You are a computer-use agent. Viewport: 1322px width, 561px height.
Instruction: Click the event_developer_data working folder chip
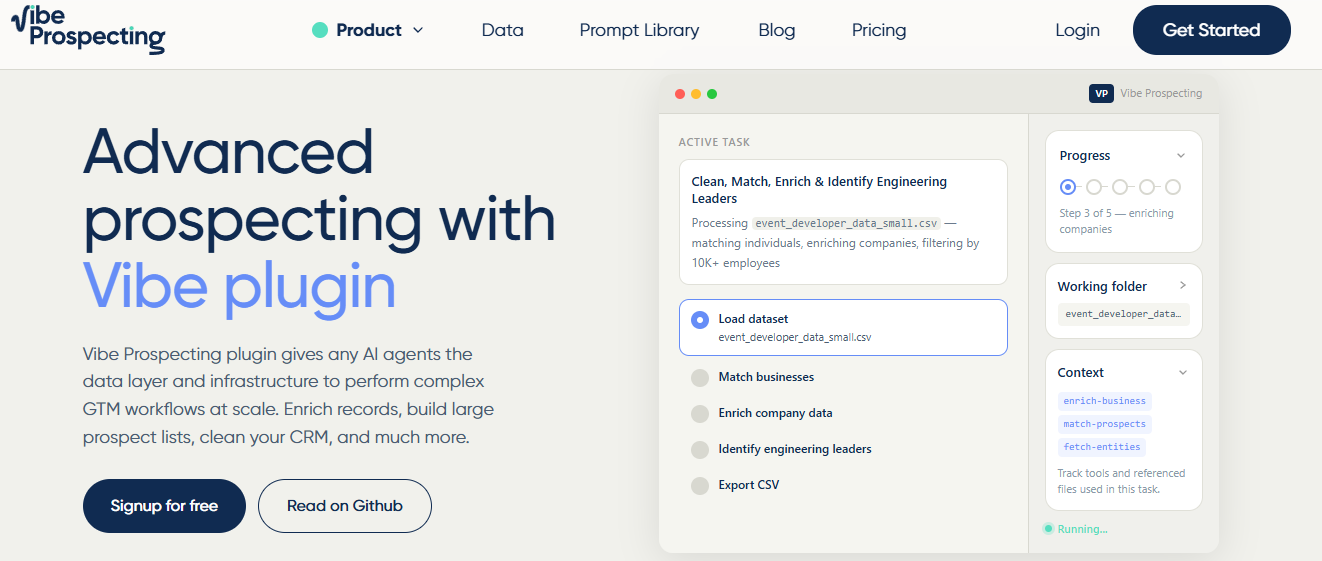pos(1124,314)
